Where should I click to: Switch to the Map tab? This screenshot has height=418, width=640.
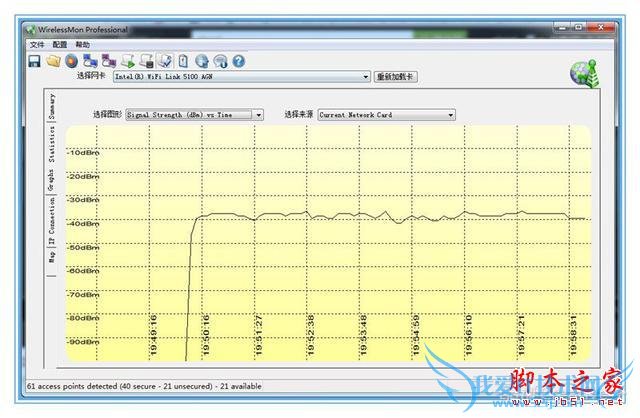click(51, 256)
